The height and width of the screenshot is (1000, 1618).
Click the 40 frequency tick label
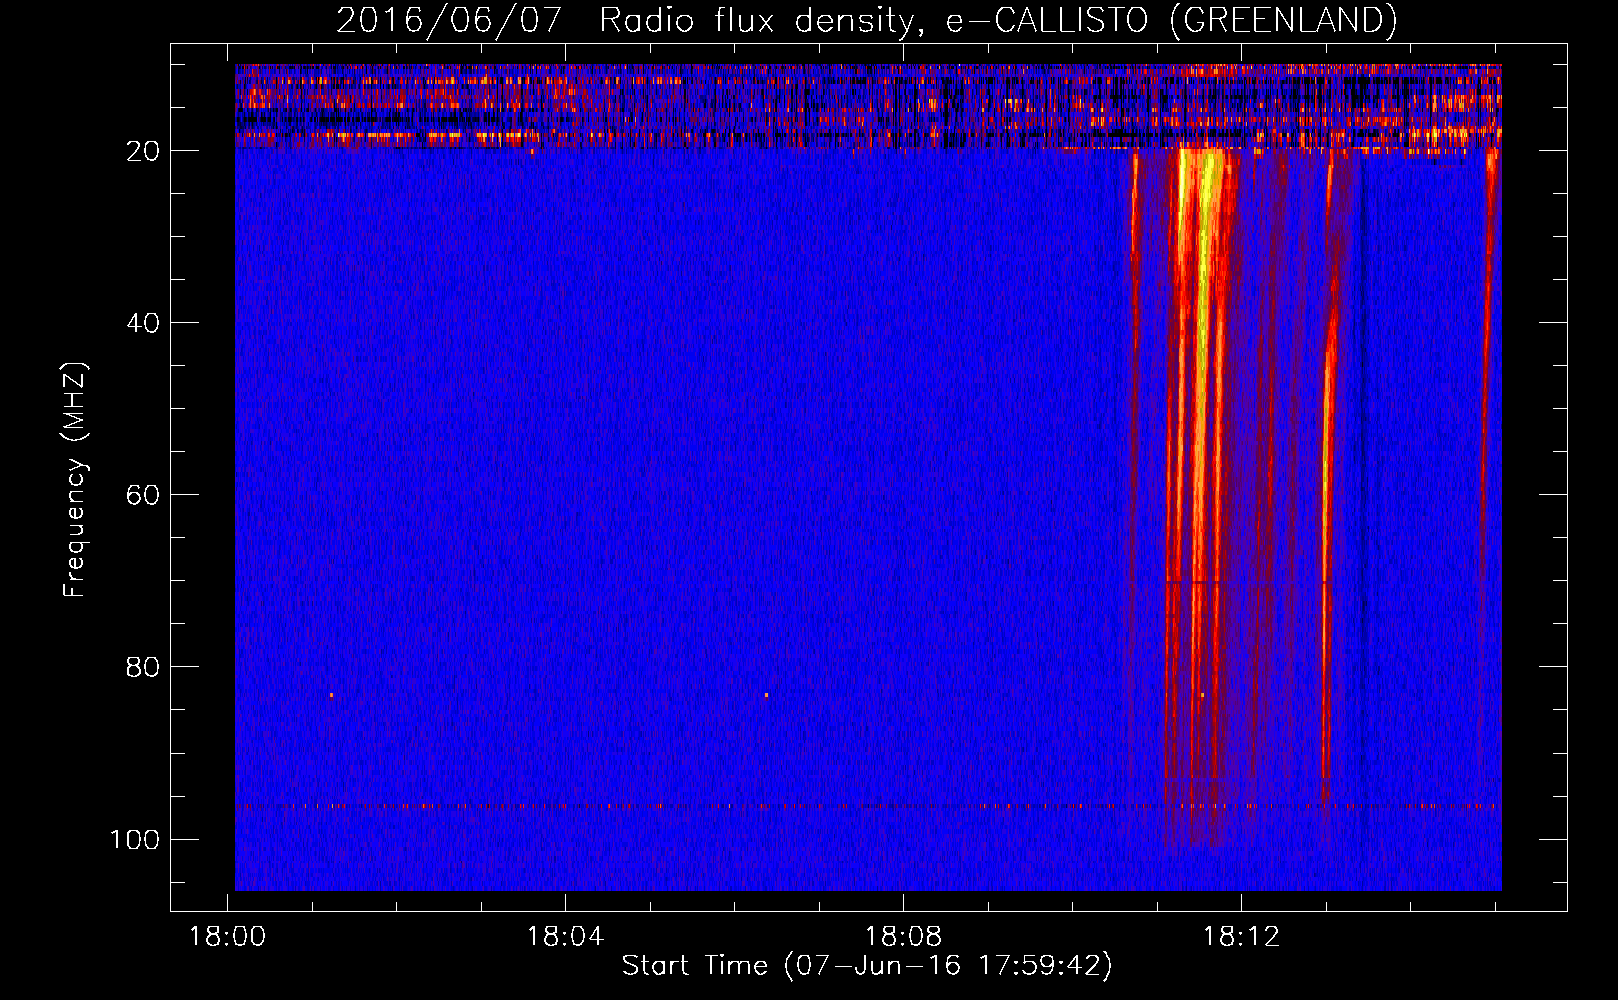tap(143, 323)
